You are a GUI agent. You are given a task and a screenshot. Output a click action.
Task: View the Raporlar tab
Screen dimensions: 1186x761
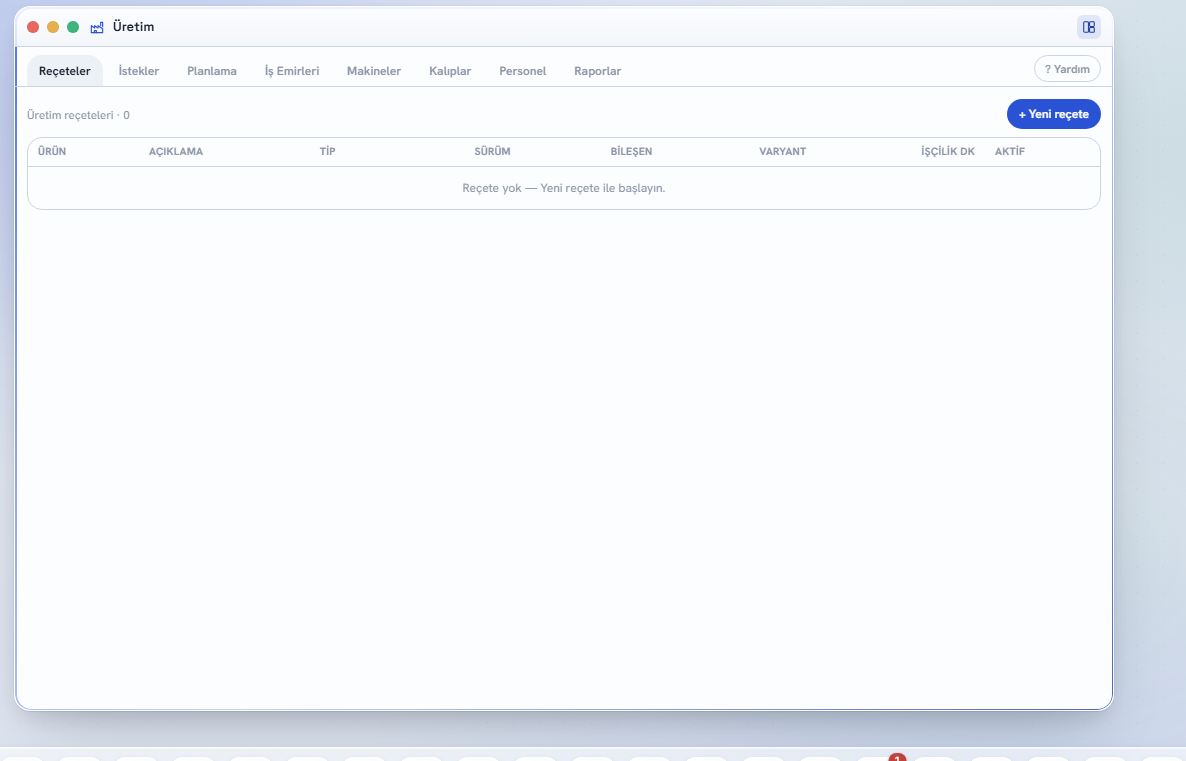(598, 71)
